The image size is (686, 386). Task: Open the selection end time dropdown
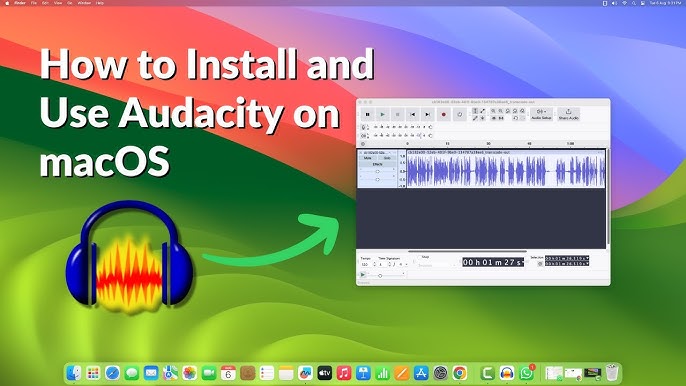(x=587, y=263)
